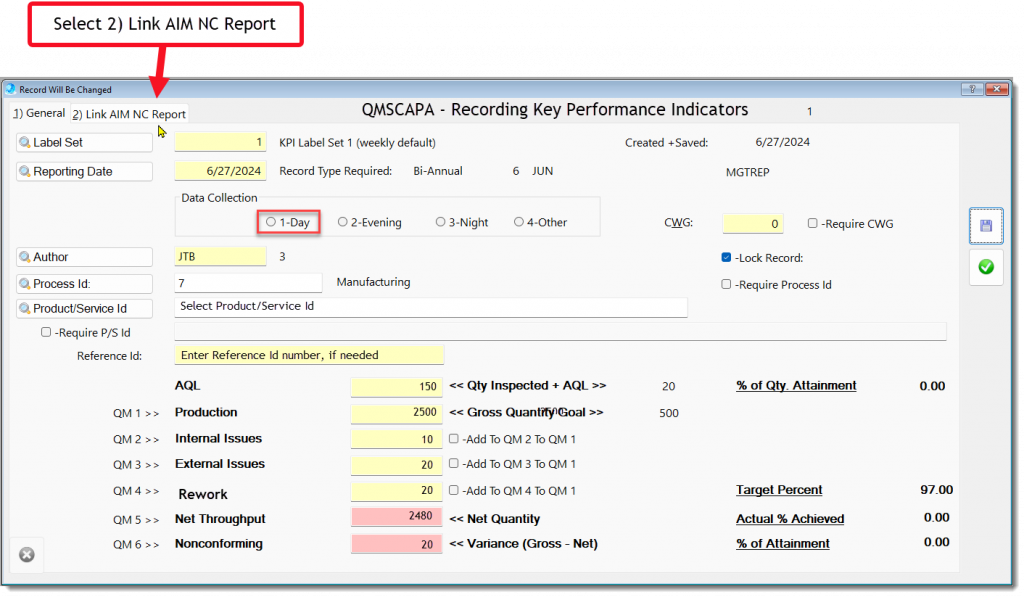This screenshot has height=597, width=1024.
Task: Click the Net Quantity label
Action: click(494, 519)
